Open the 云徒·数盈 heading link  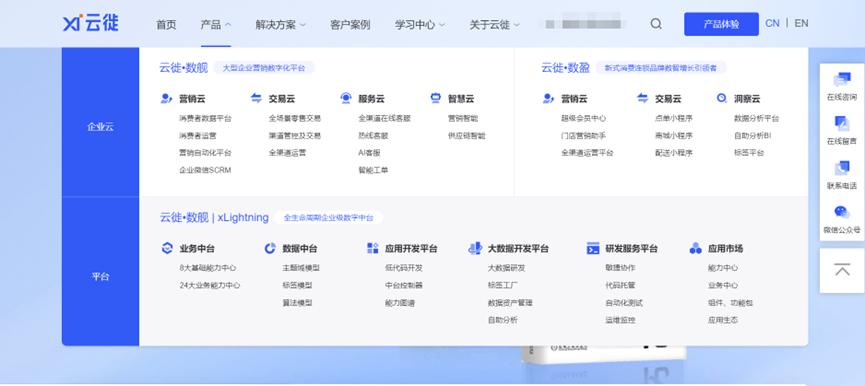point(565,68)
